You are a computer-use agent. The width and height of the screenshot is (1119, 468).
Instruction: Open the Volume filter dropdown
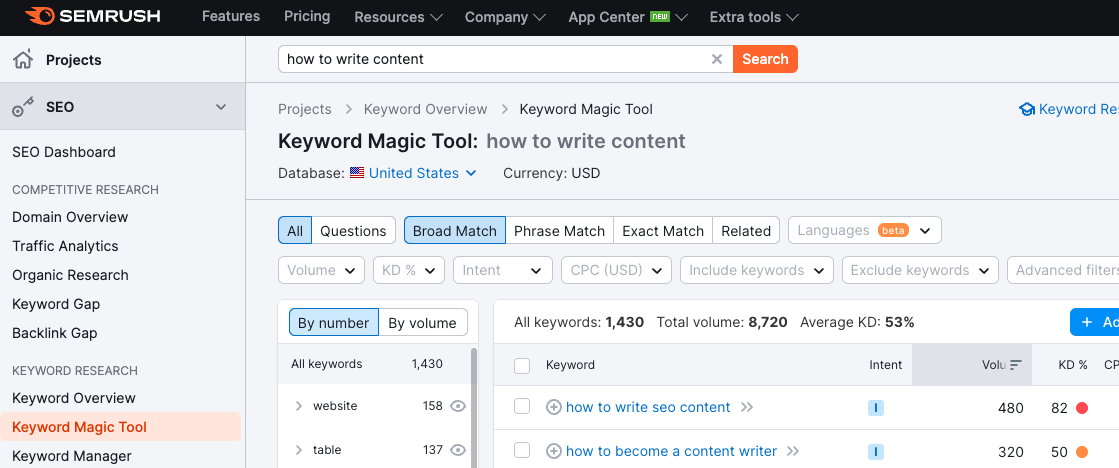pos(322,270)
